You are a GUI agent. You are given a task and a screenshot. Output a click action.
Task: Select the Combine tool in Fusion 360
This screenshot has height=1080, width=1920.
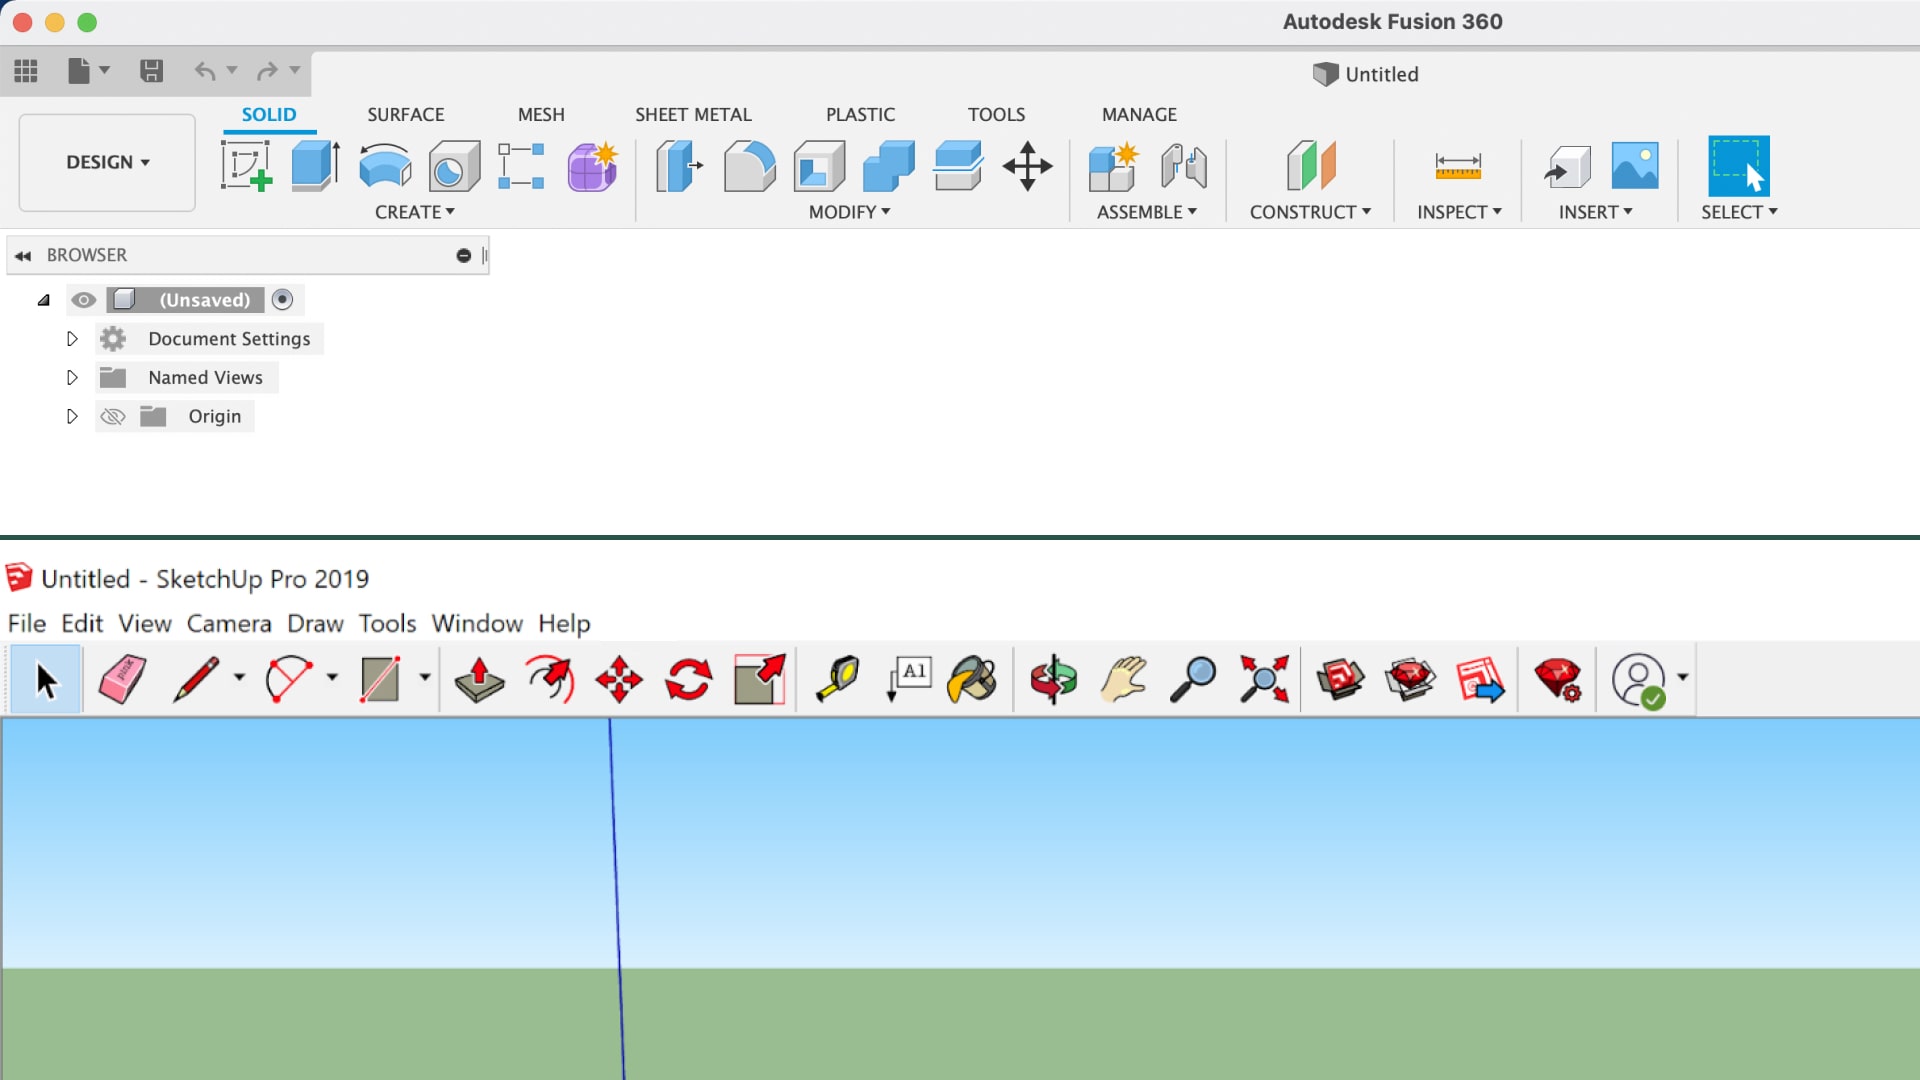[888, 166]
